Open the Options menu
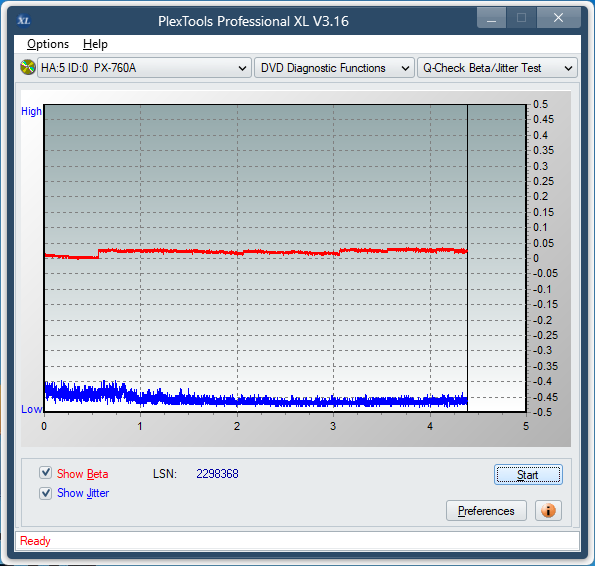The height and width of the screenshot is (566, 595). tap(48, 44)
